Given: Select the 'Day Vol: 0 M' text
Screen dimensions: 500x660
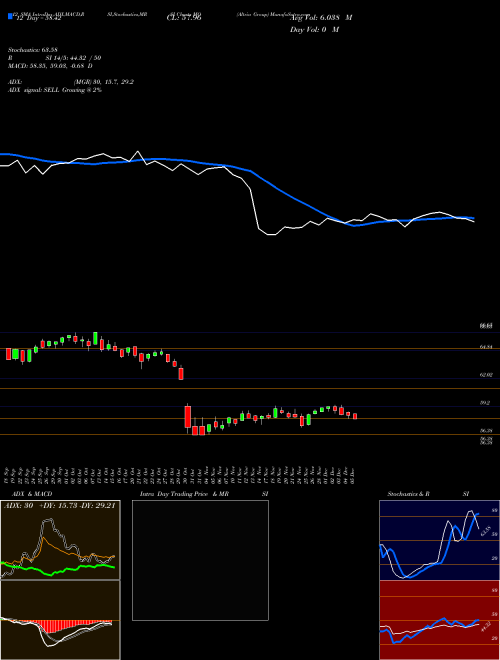Looking at the screenshot, I should tap(314, 29).
